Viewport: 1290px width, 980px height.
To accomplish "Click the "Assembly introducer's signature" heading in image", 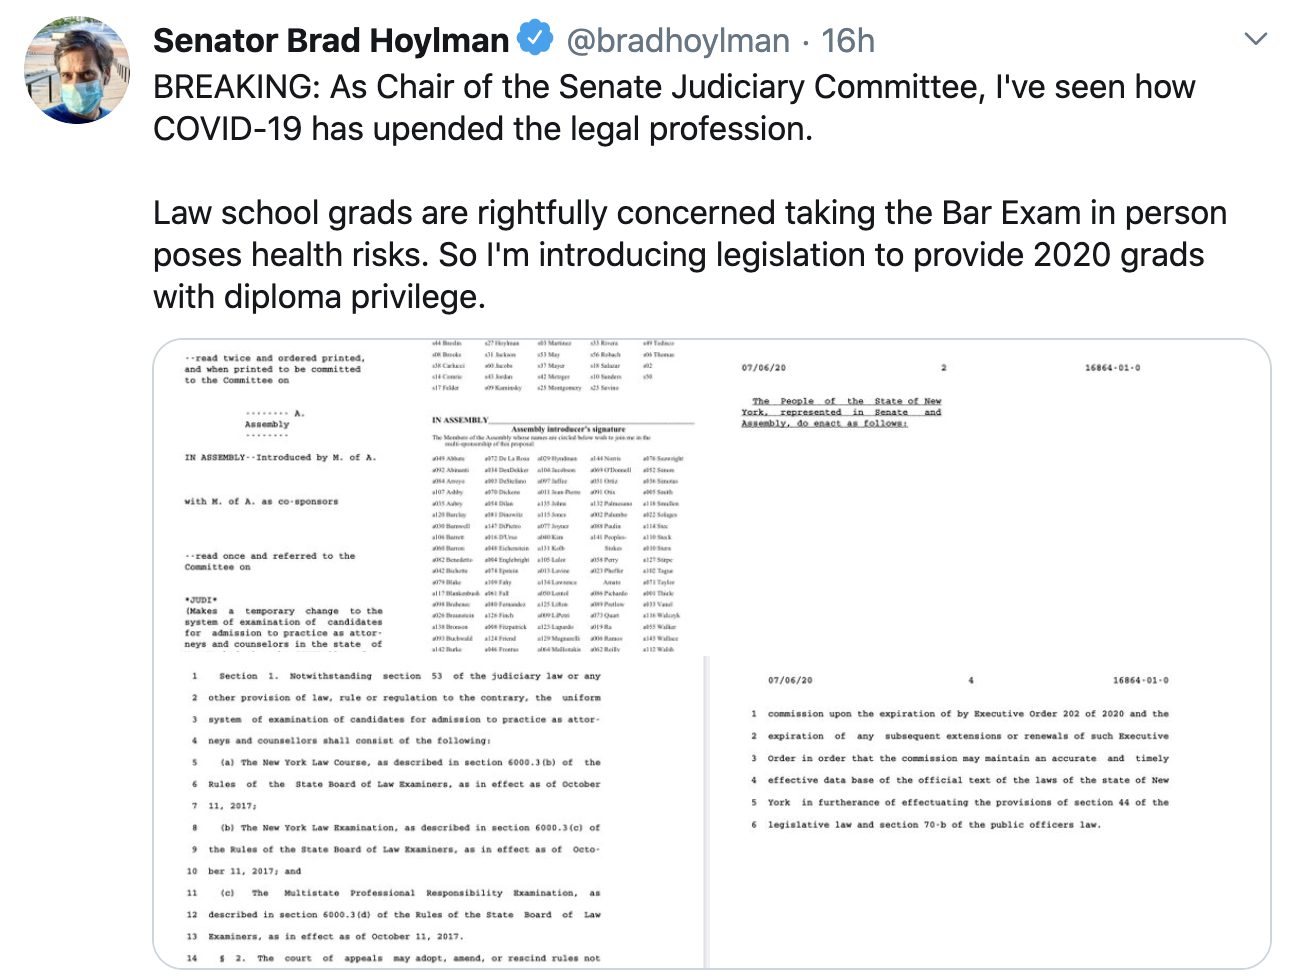I will (568, 429).
